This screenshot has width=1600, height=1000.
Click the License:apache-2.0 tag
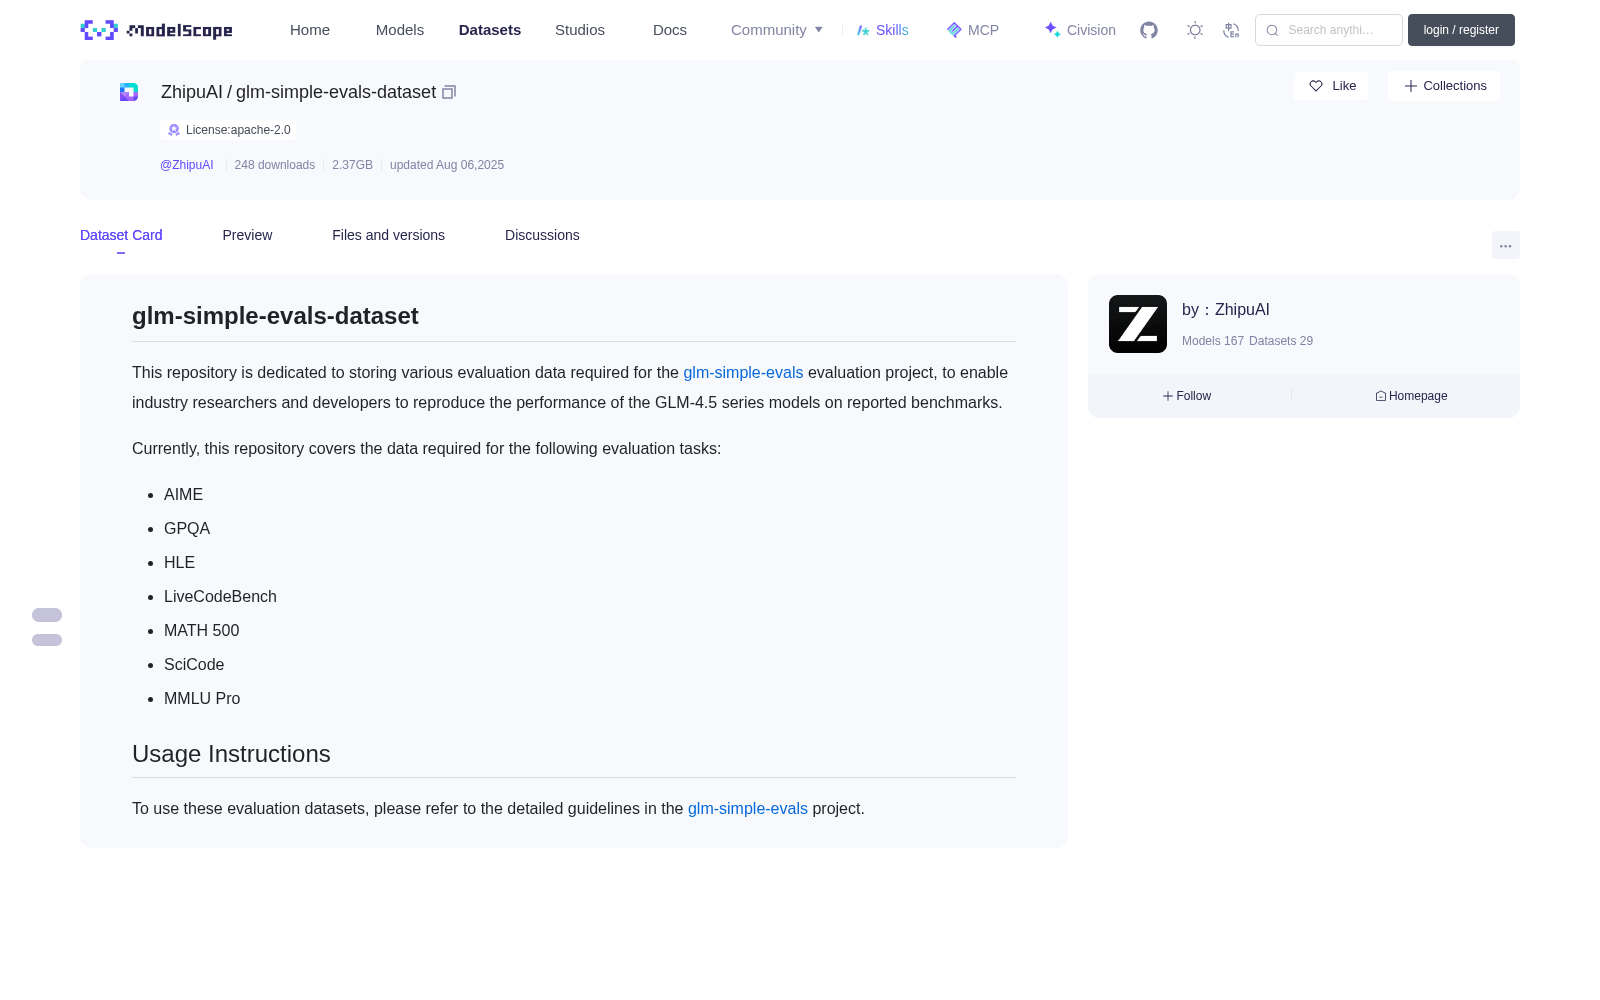(228, 130)
